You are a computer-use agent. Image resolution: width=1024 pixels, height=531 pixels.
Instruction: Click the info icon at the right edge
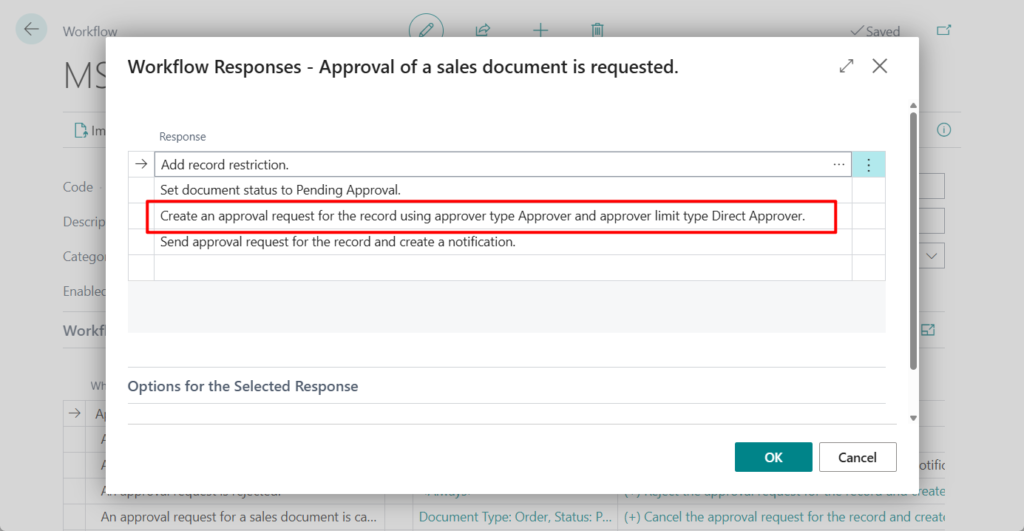943,130
